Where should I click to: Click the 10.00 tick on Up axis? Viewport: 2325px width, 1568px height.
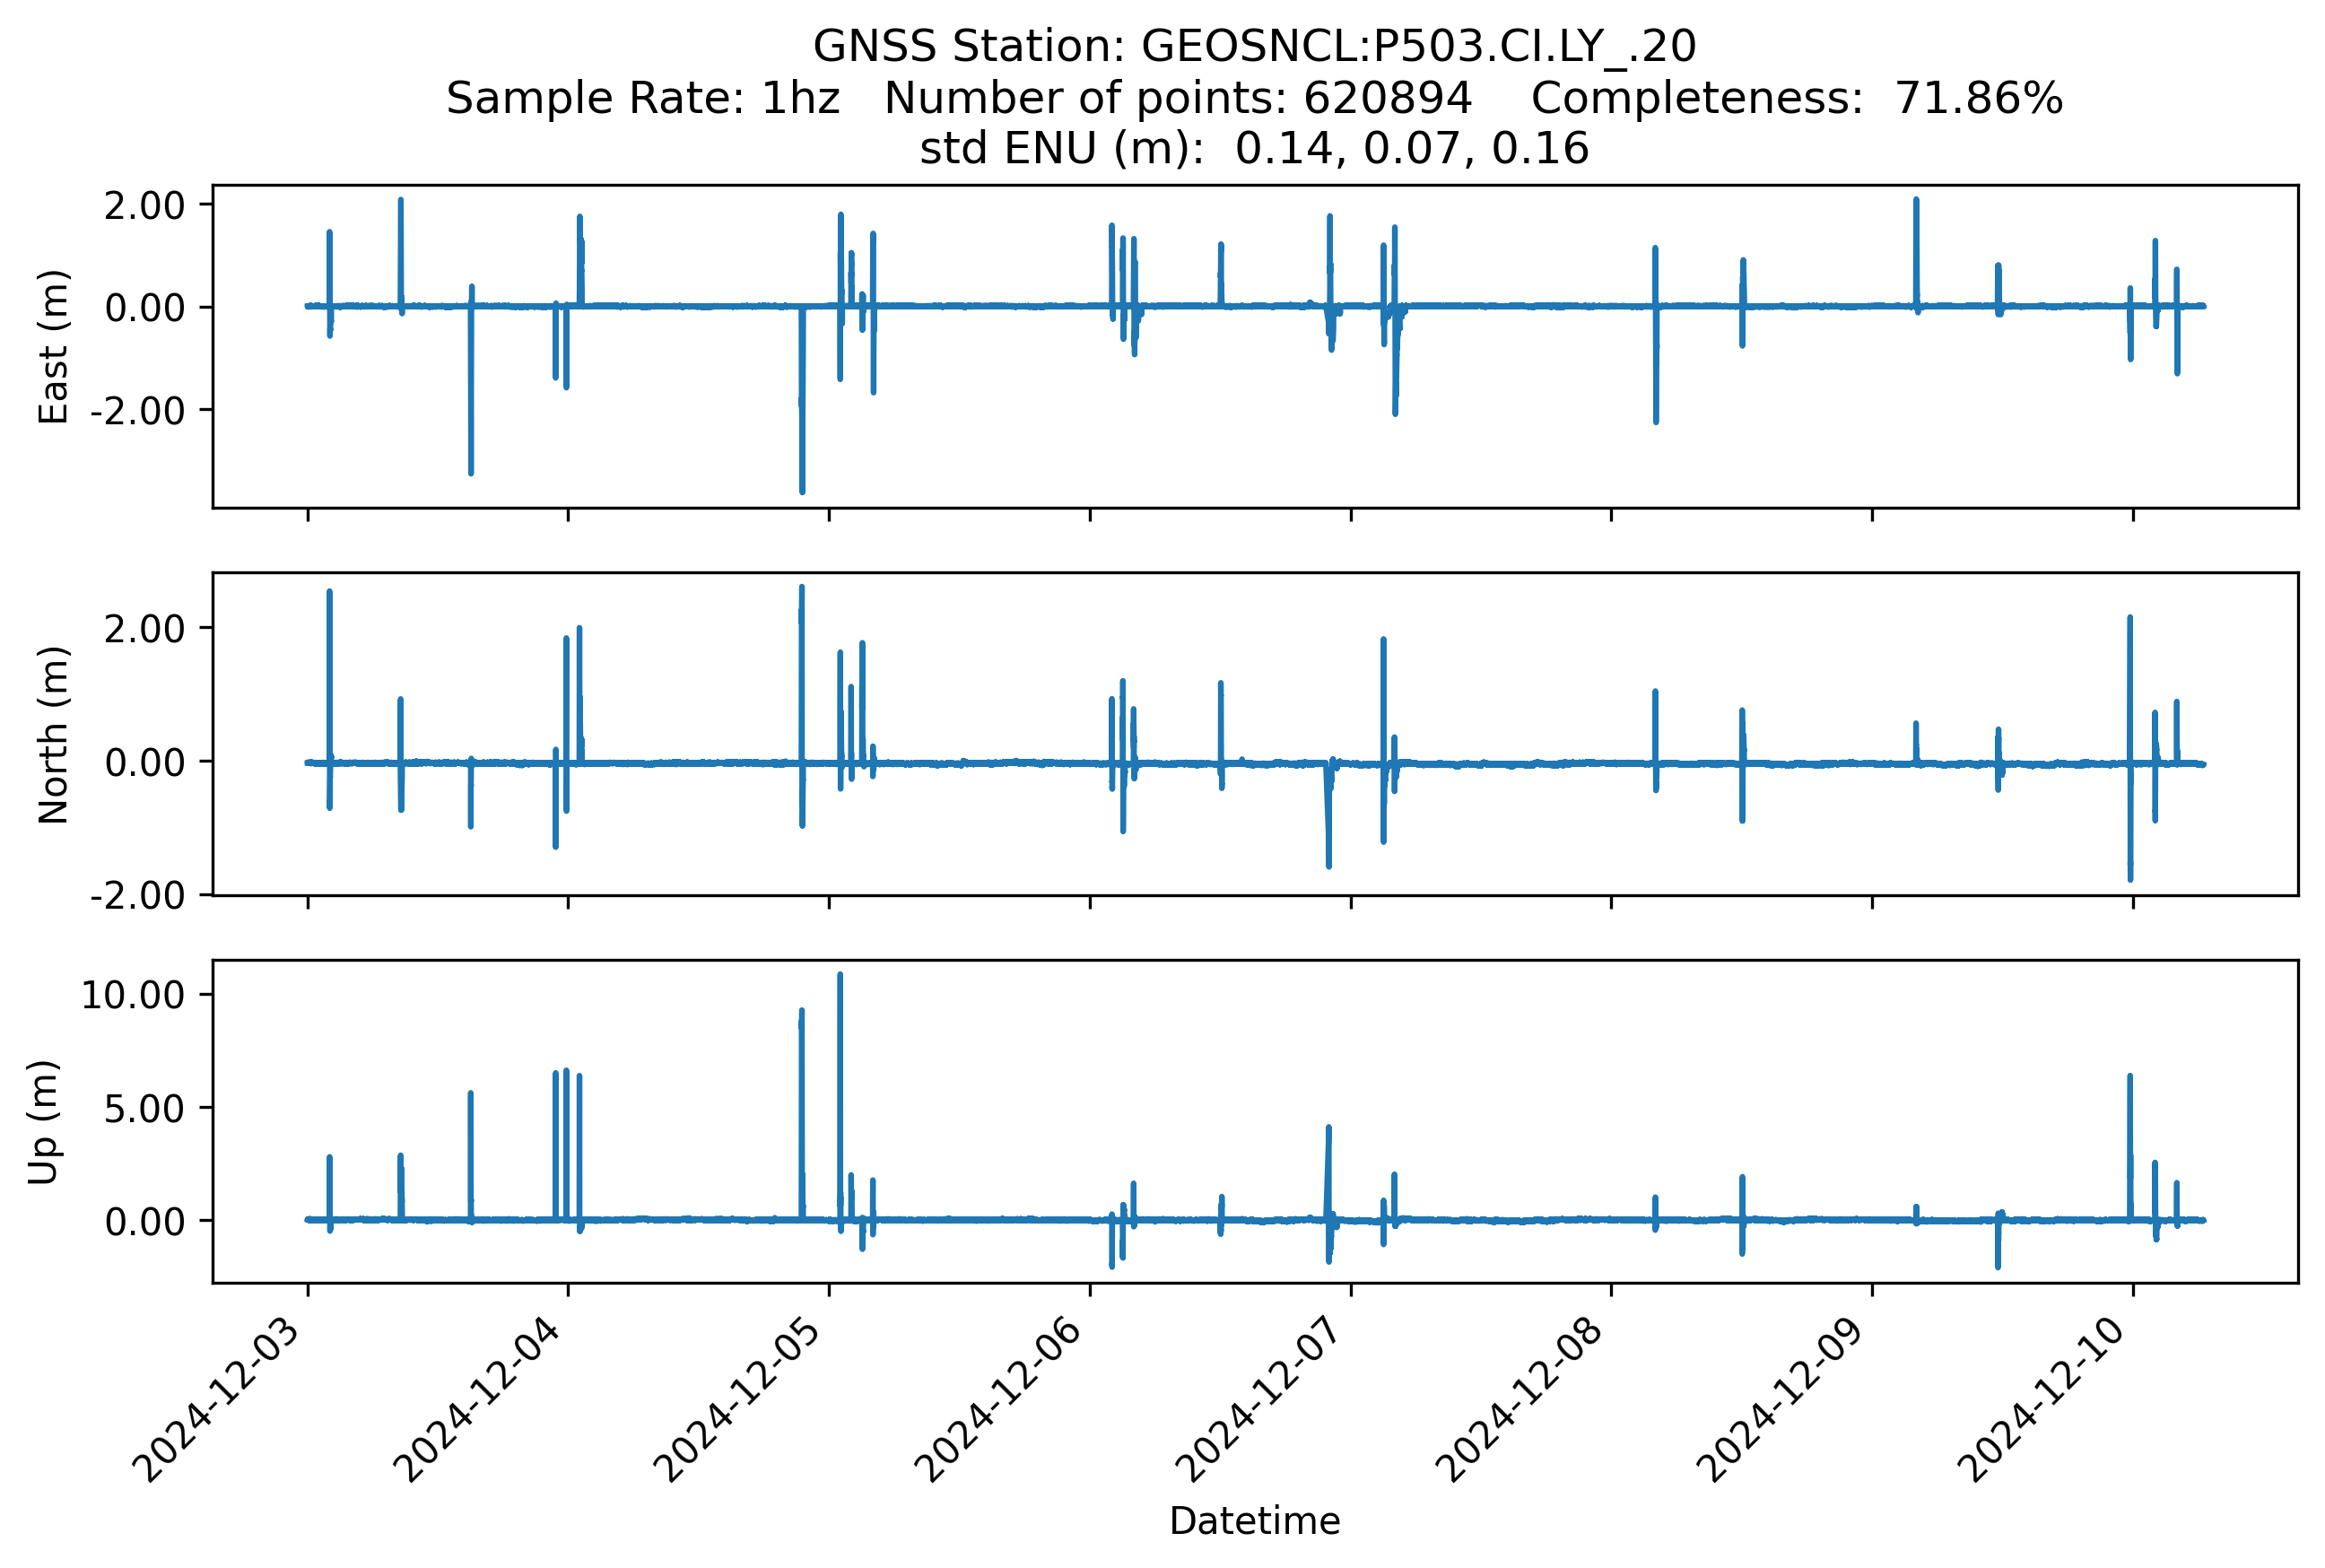(133, 995)
